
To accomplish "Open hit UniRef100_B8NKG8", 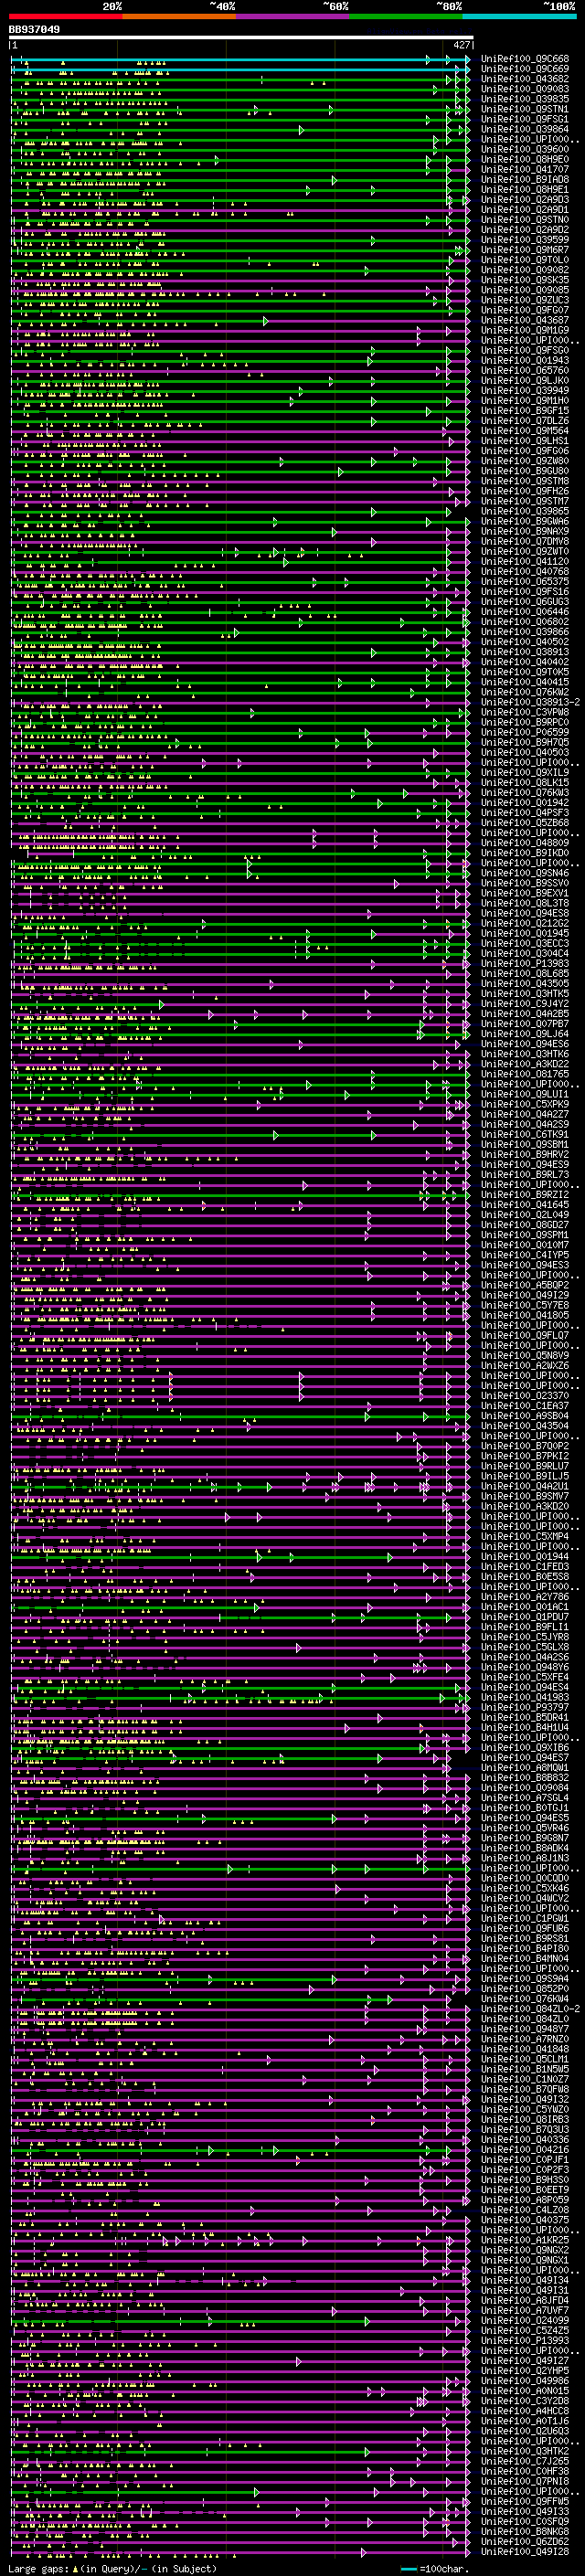I will [524, 2531].
